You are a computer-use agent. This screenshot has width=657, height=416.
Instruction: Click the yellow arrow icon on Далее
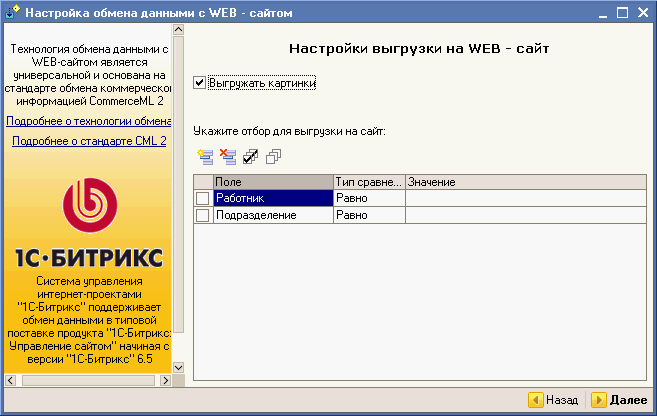[x=598, y=400]
